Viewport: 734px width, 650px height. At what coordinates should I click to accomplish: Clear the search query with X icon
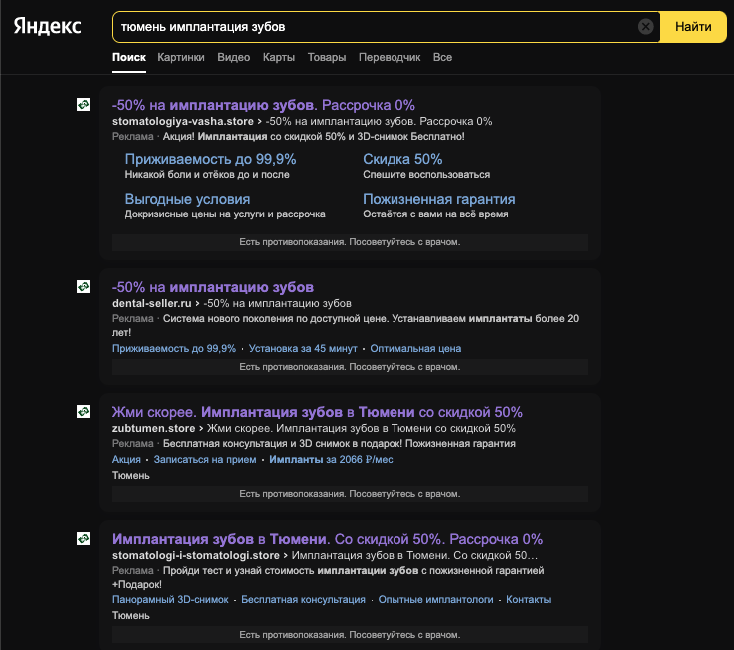[x=646, y=27]
